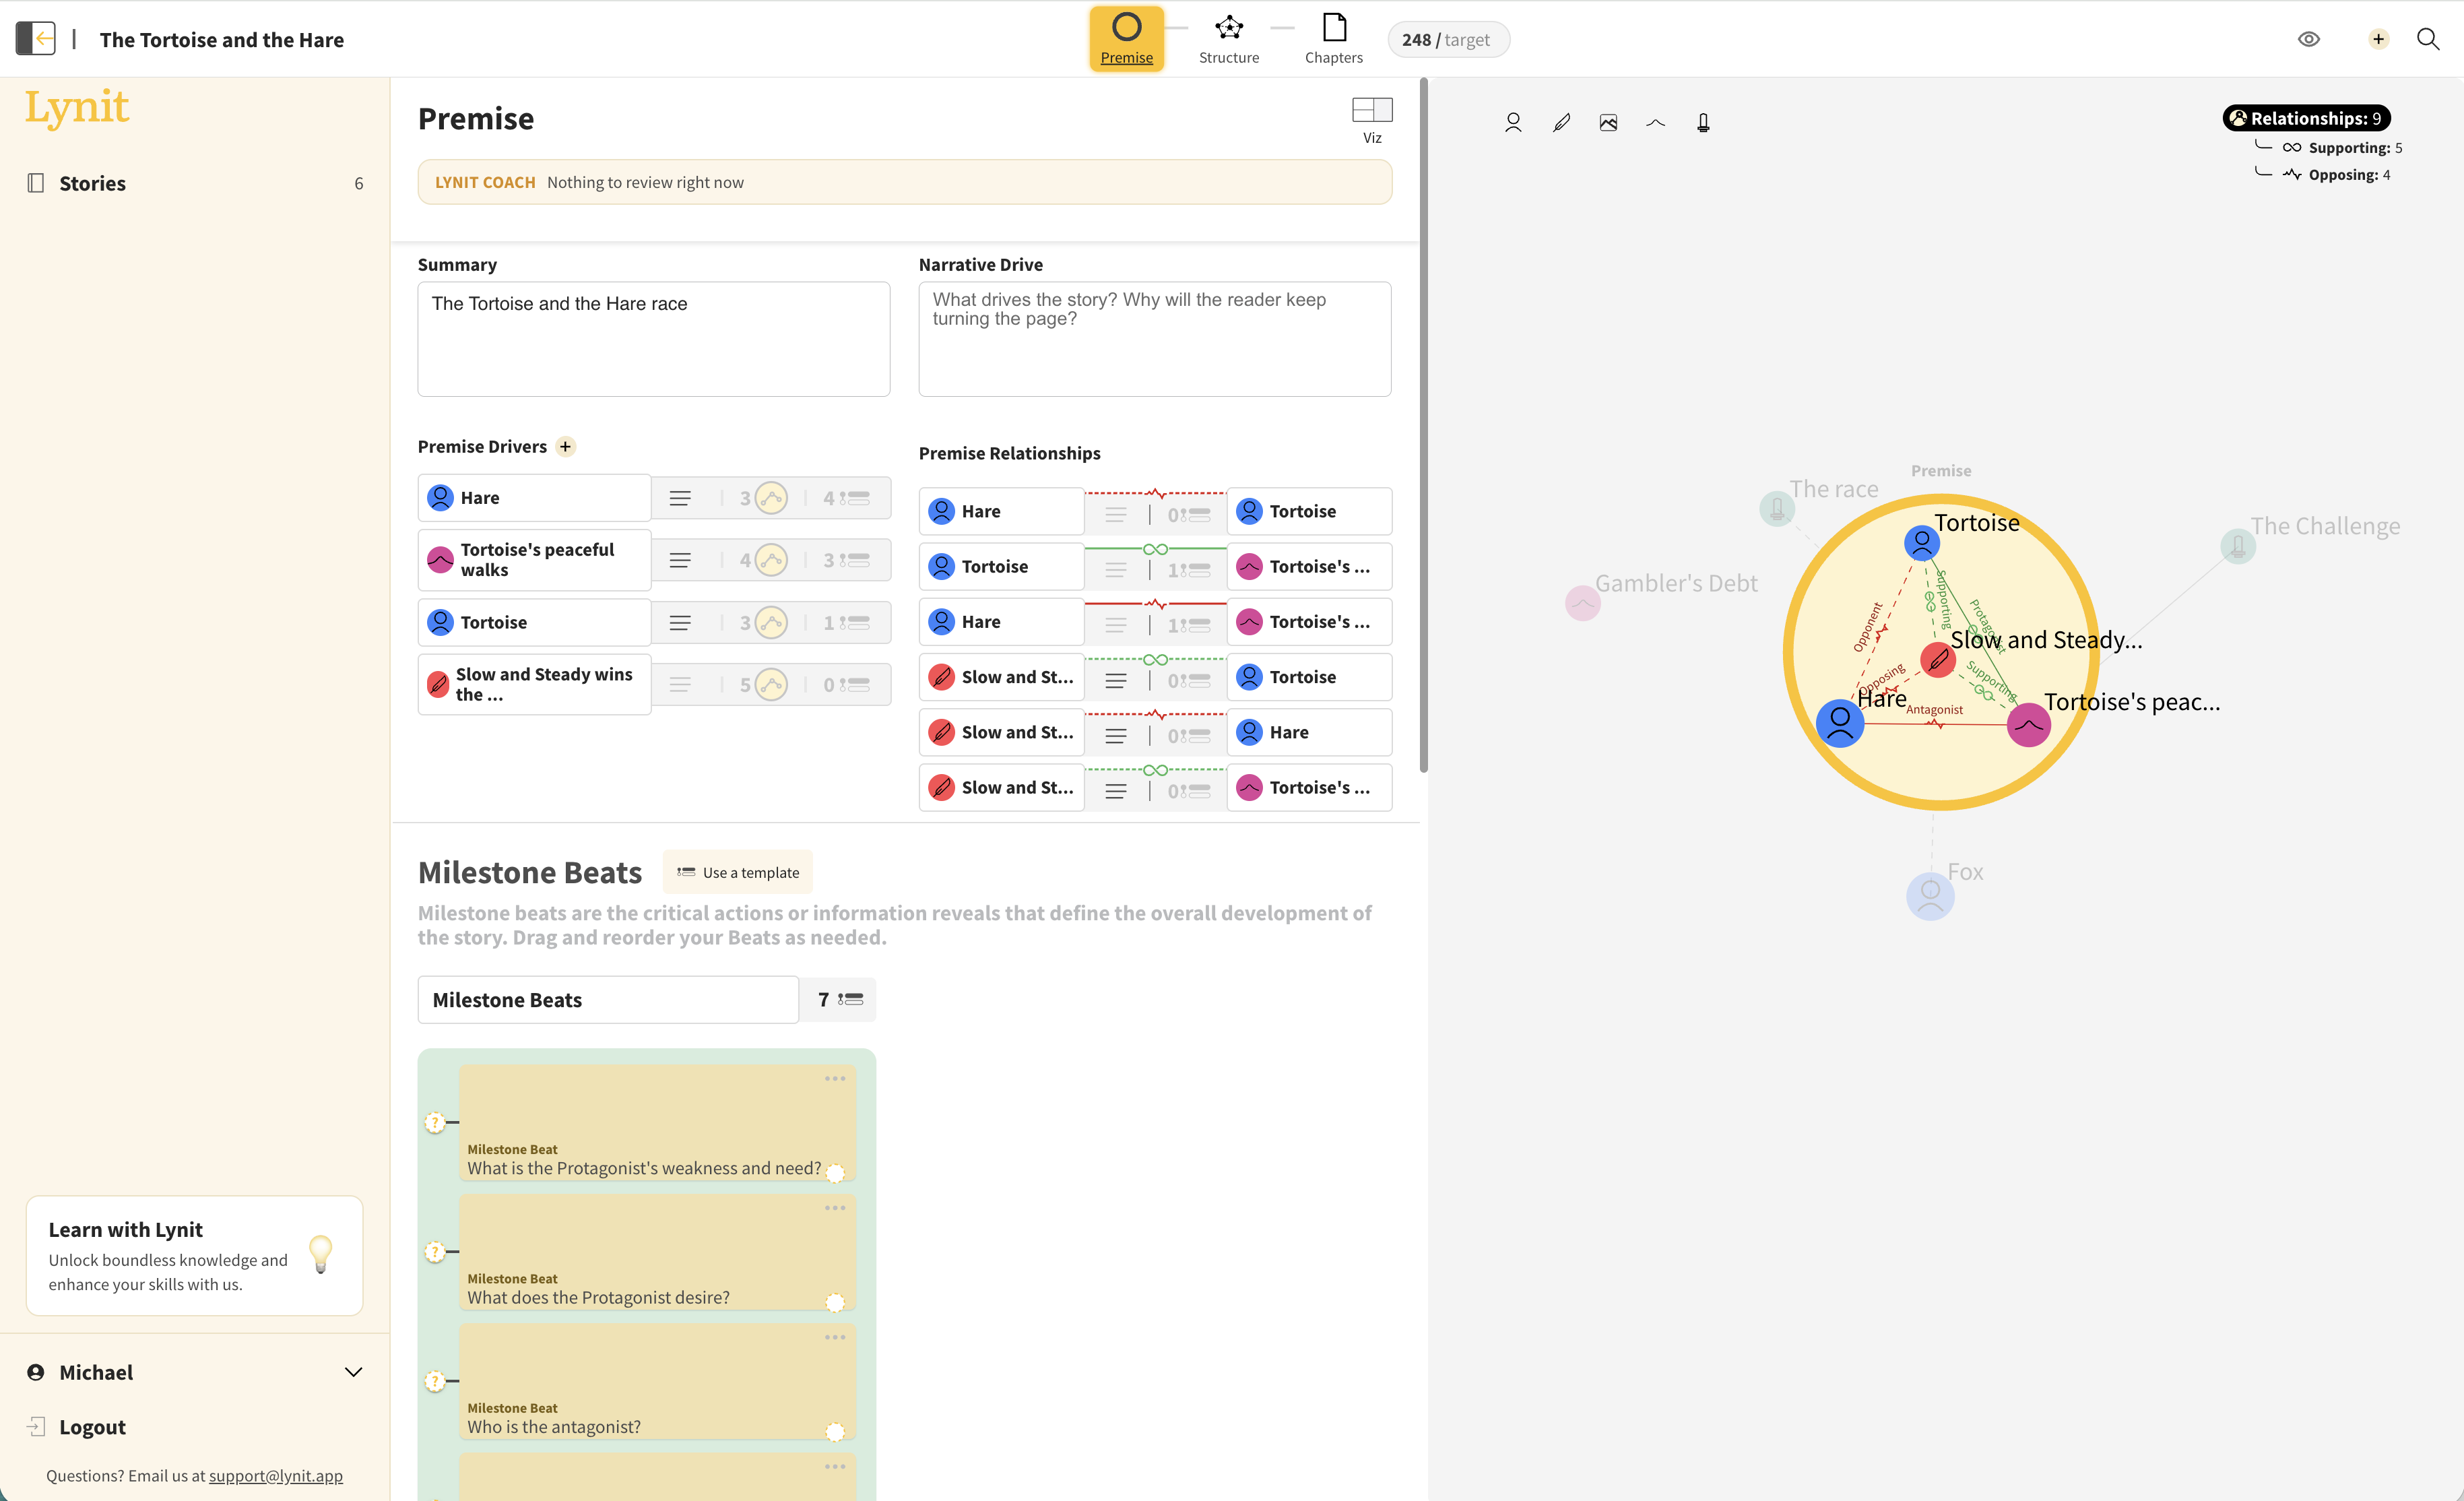The width and height of the screenshot is (2464, 1501).
Task: Open the Premise tab
Action: (1126, 39)
